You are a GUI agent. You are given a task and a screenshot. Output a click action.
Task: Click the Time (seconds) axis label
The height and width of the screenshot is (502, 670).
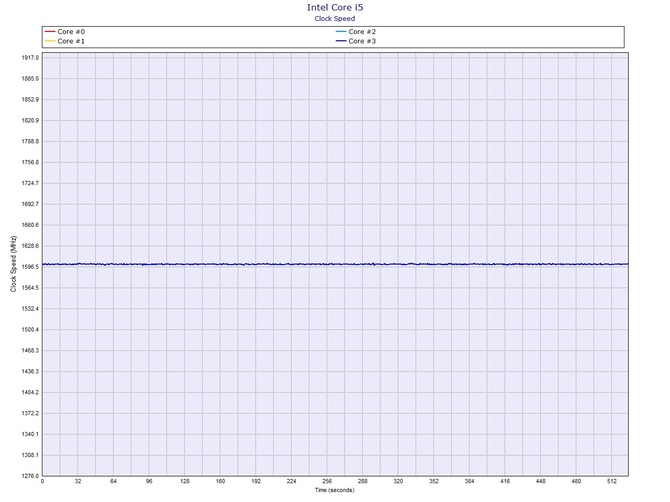coord(335,490)
